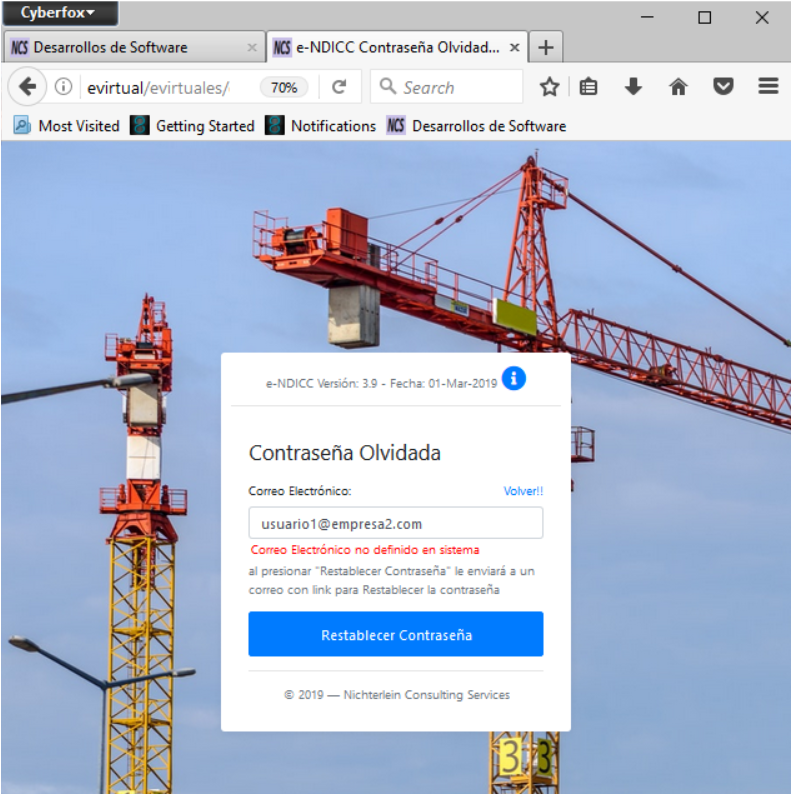791x794 pixels.
Task: Click the 70% zoom level indicator
Action: coord(284,87)
